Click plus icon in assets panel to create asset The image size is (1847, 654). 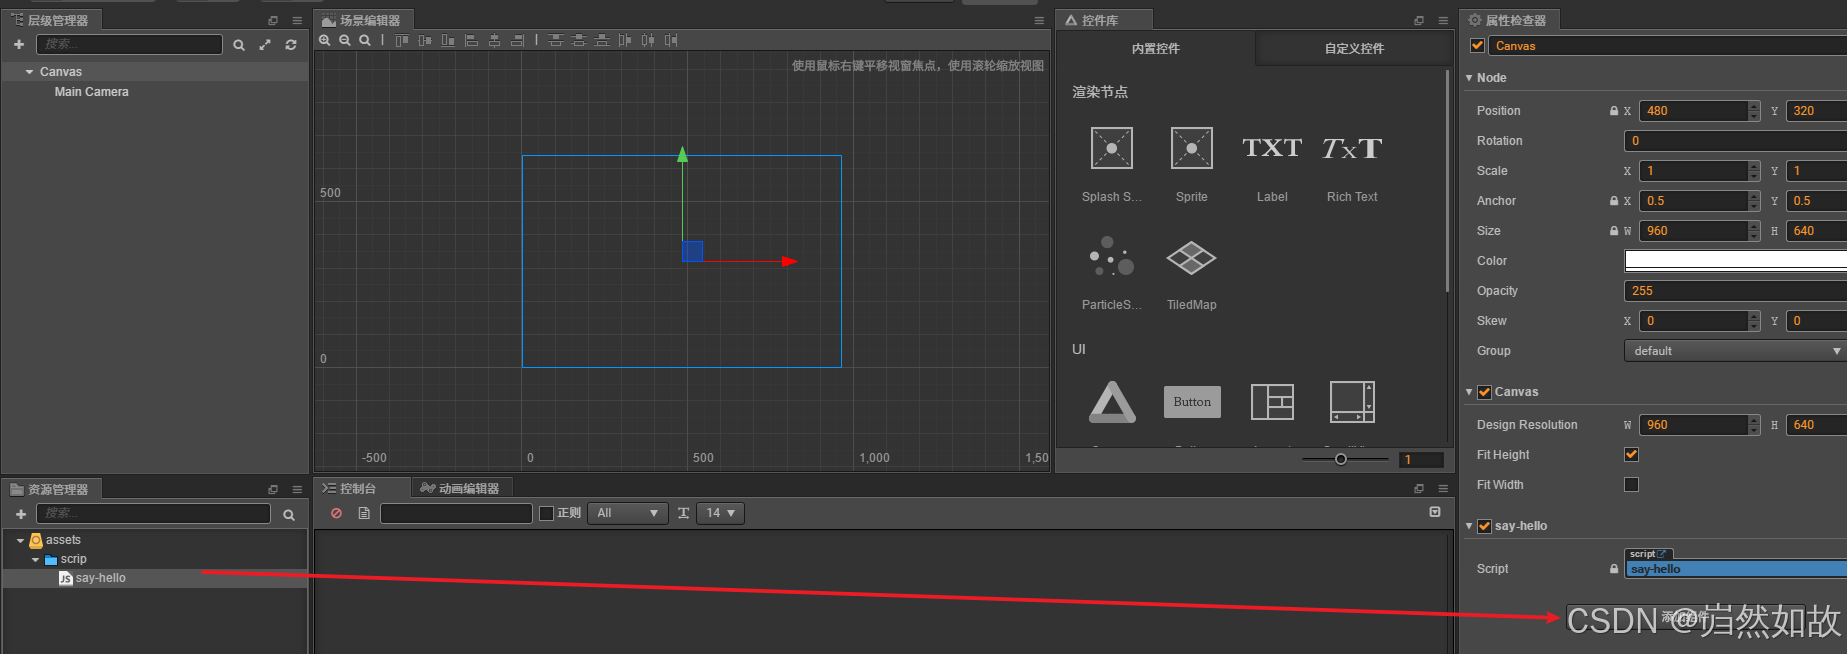[x=21, y=514]
